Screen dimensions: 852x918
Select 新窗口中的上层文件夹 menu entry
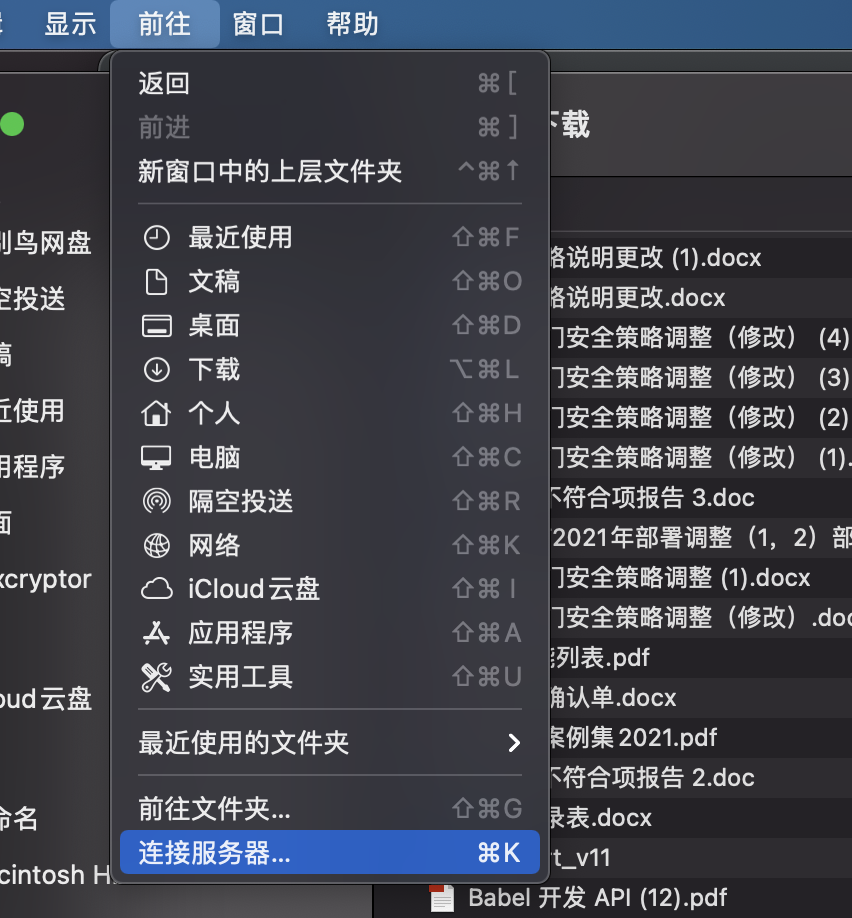330,172
